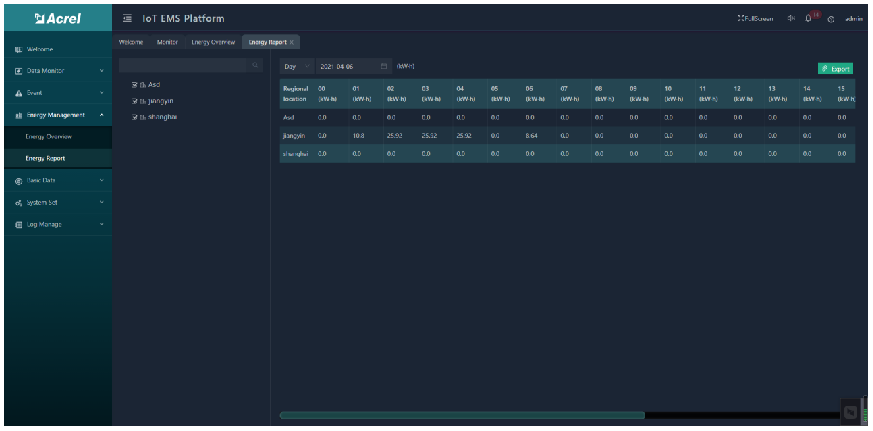Image resolution: width=873 pixels, height=431 pixels.
Task: Switch to the Energy Overview tab
Action: pyautogui.click(x=213, y=42)
